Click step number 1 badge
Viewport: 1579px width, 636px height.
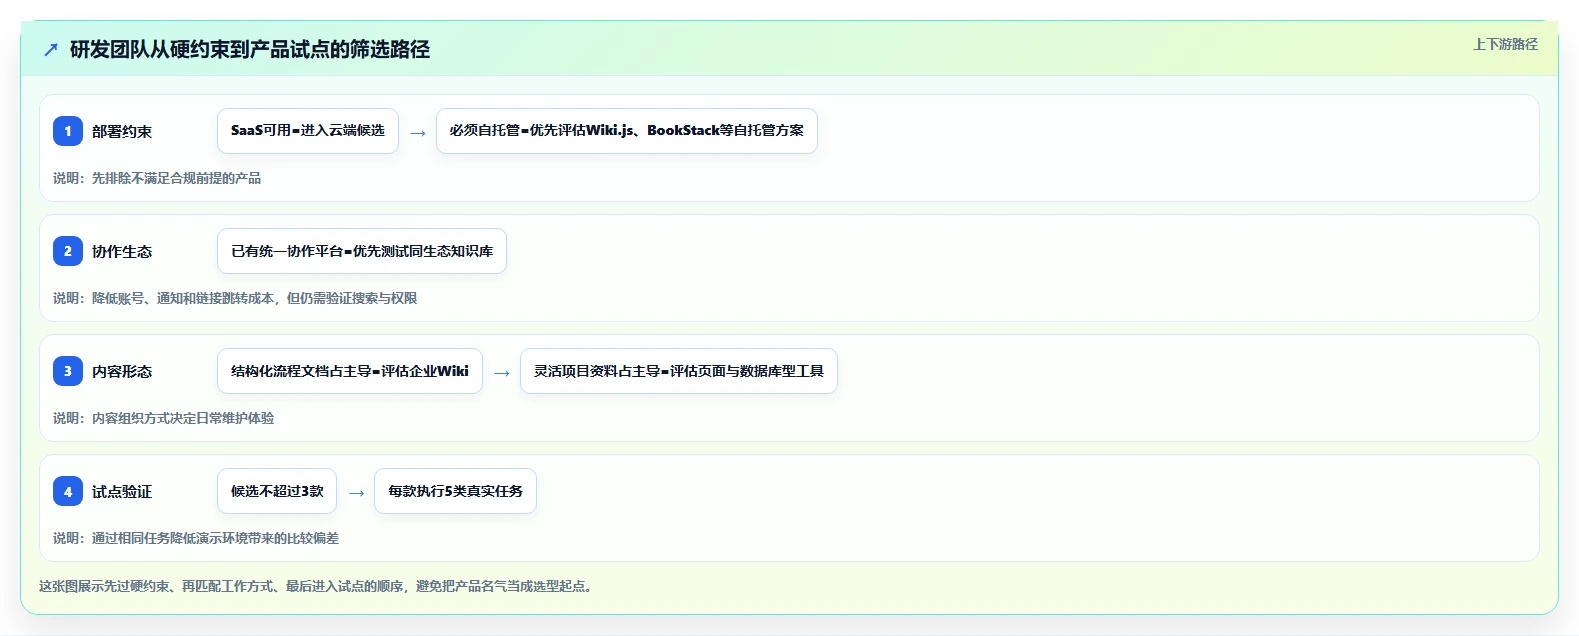(68, 131)
